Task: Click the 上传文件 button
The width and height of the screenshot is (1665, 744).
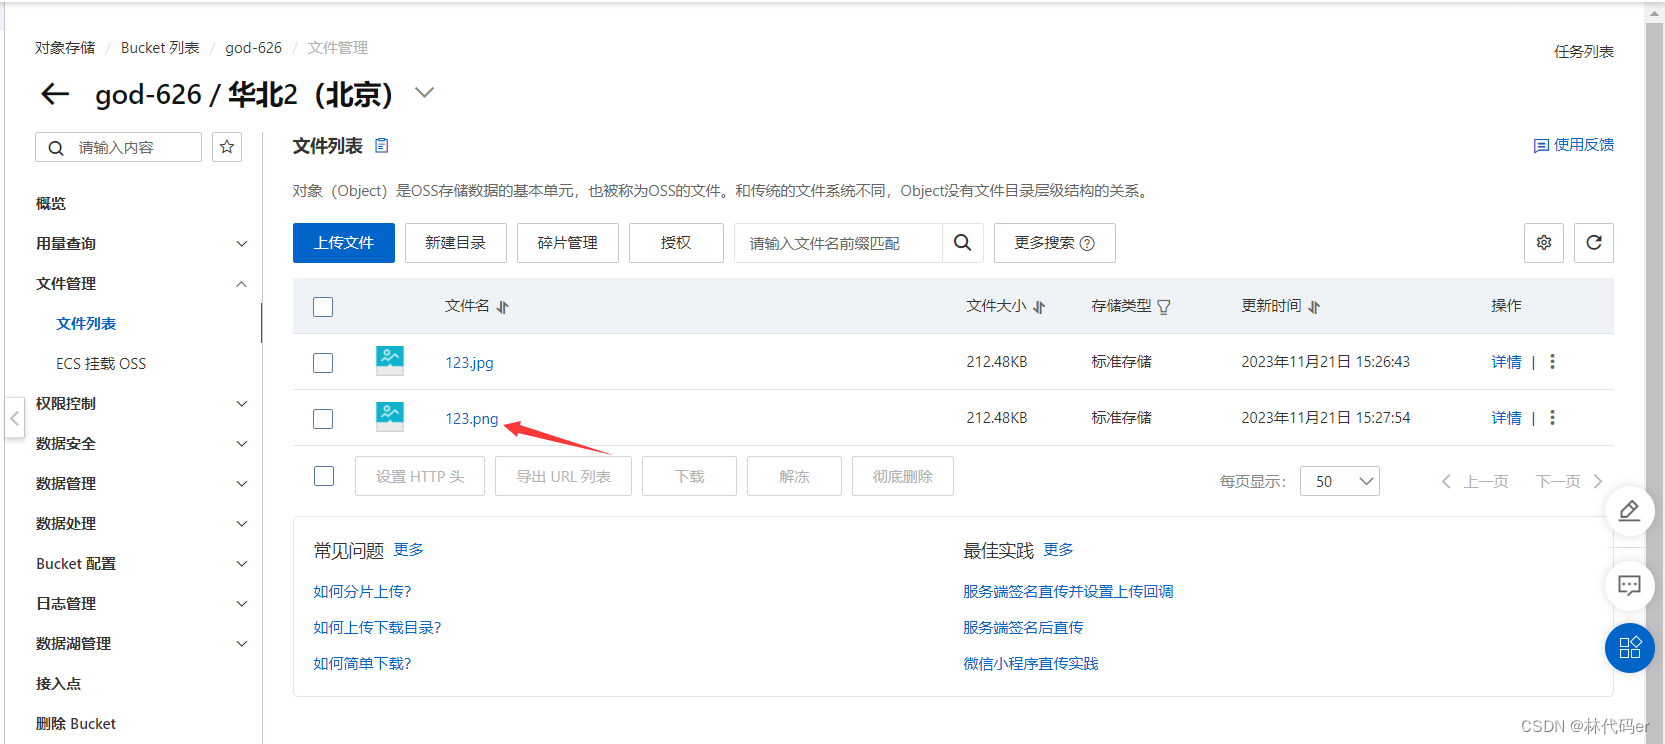Action: coord(344,243)
